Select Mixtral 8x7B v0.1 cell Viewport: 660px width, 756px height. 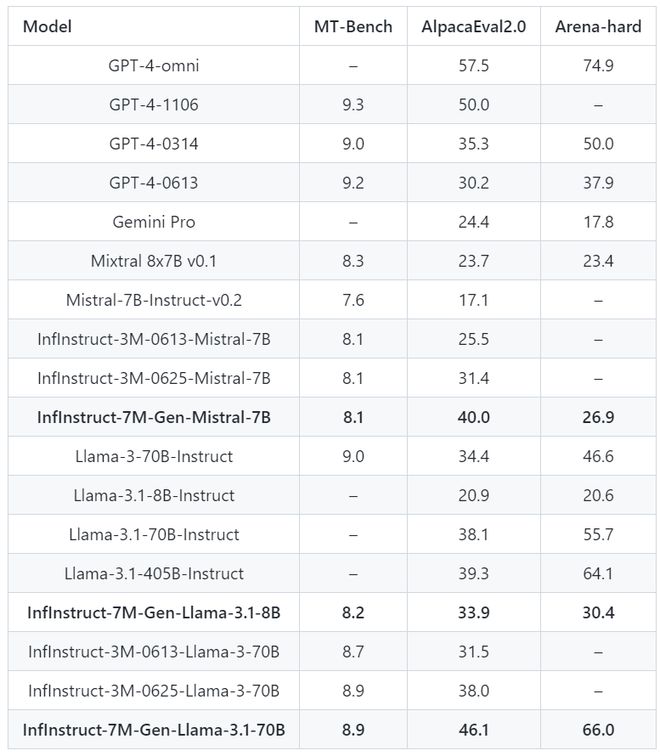point(153,261)
